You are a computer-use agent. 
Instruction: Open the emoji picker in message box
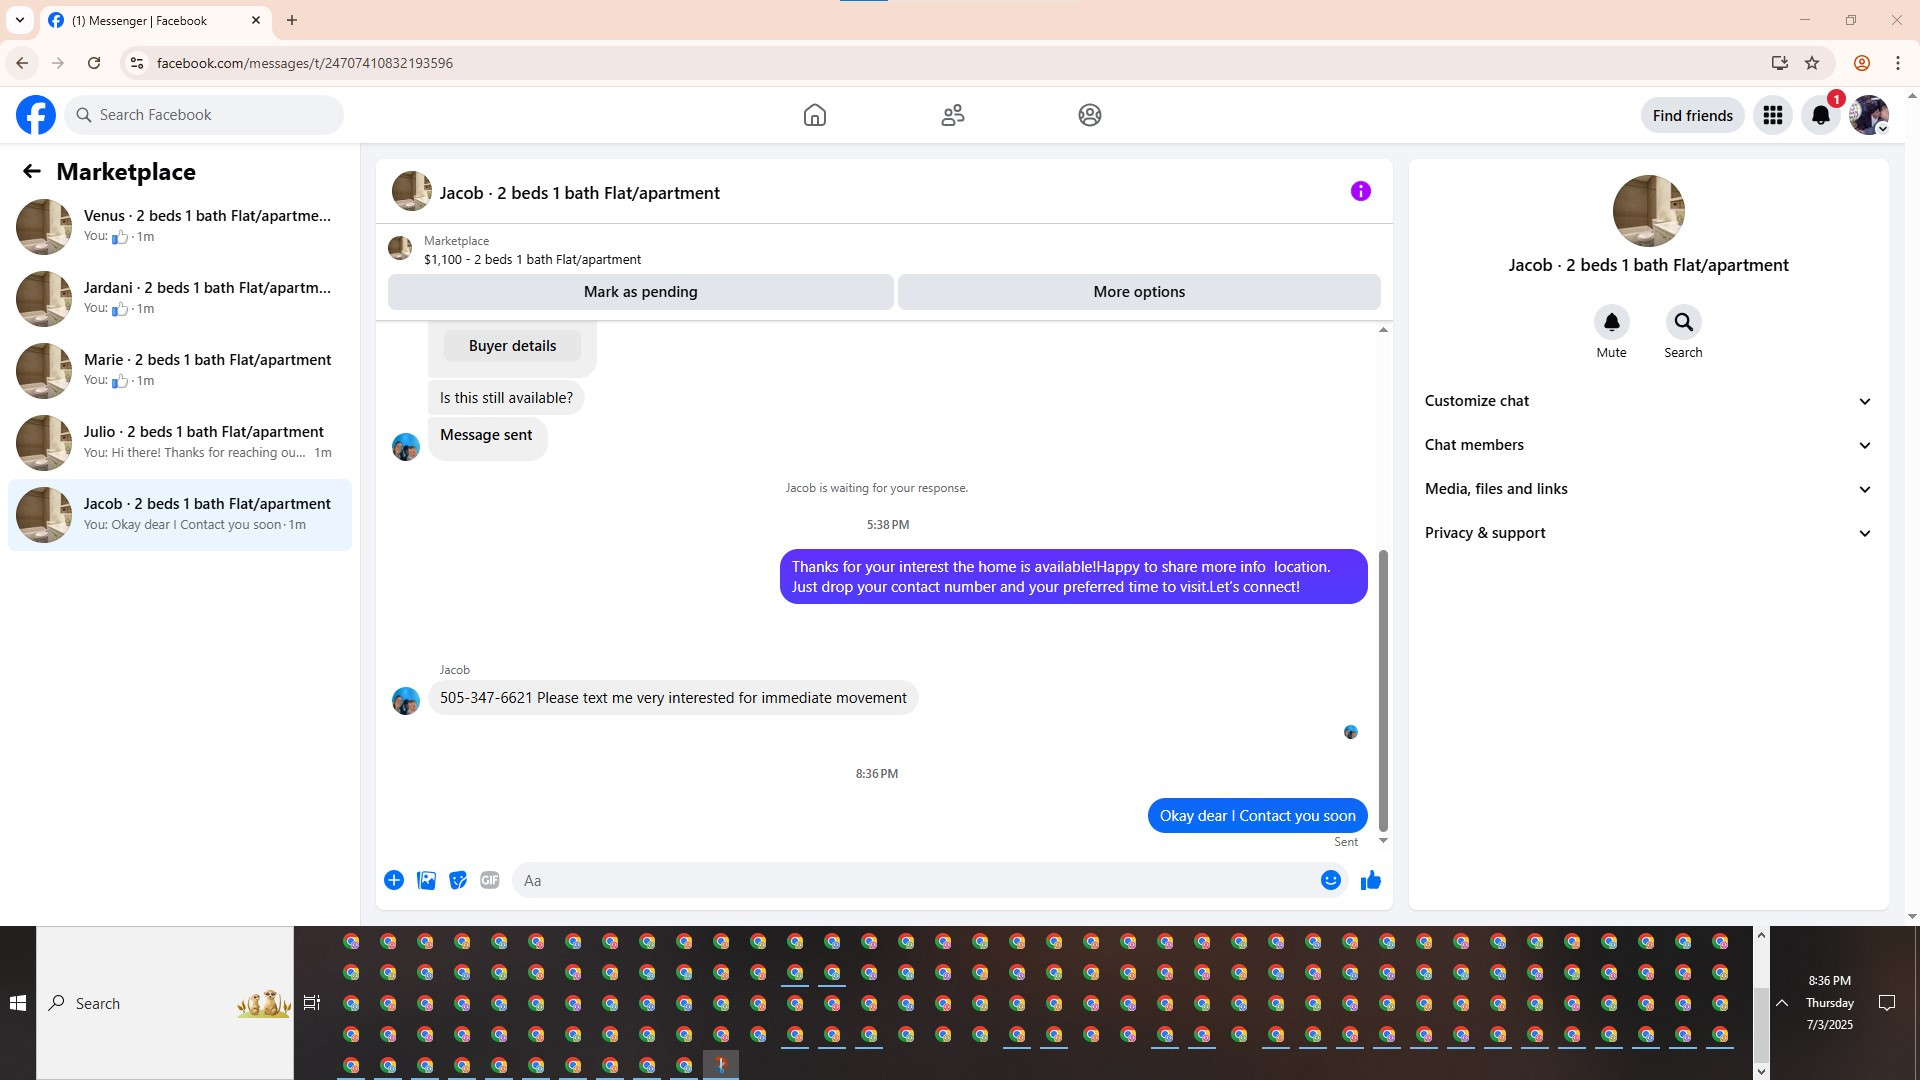1330,880
